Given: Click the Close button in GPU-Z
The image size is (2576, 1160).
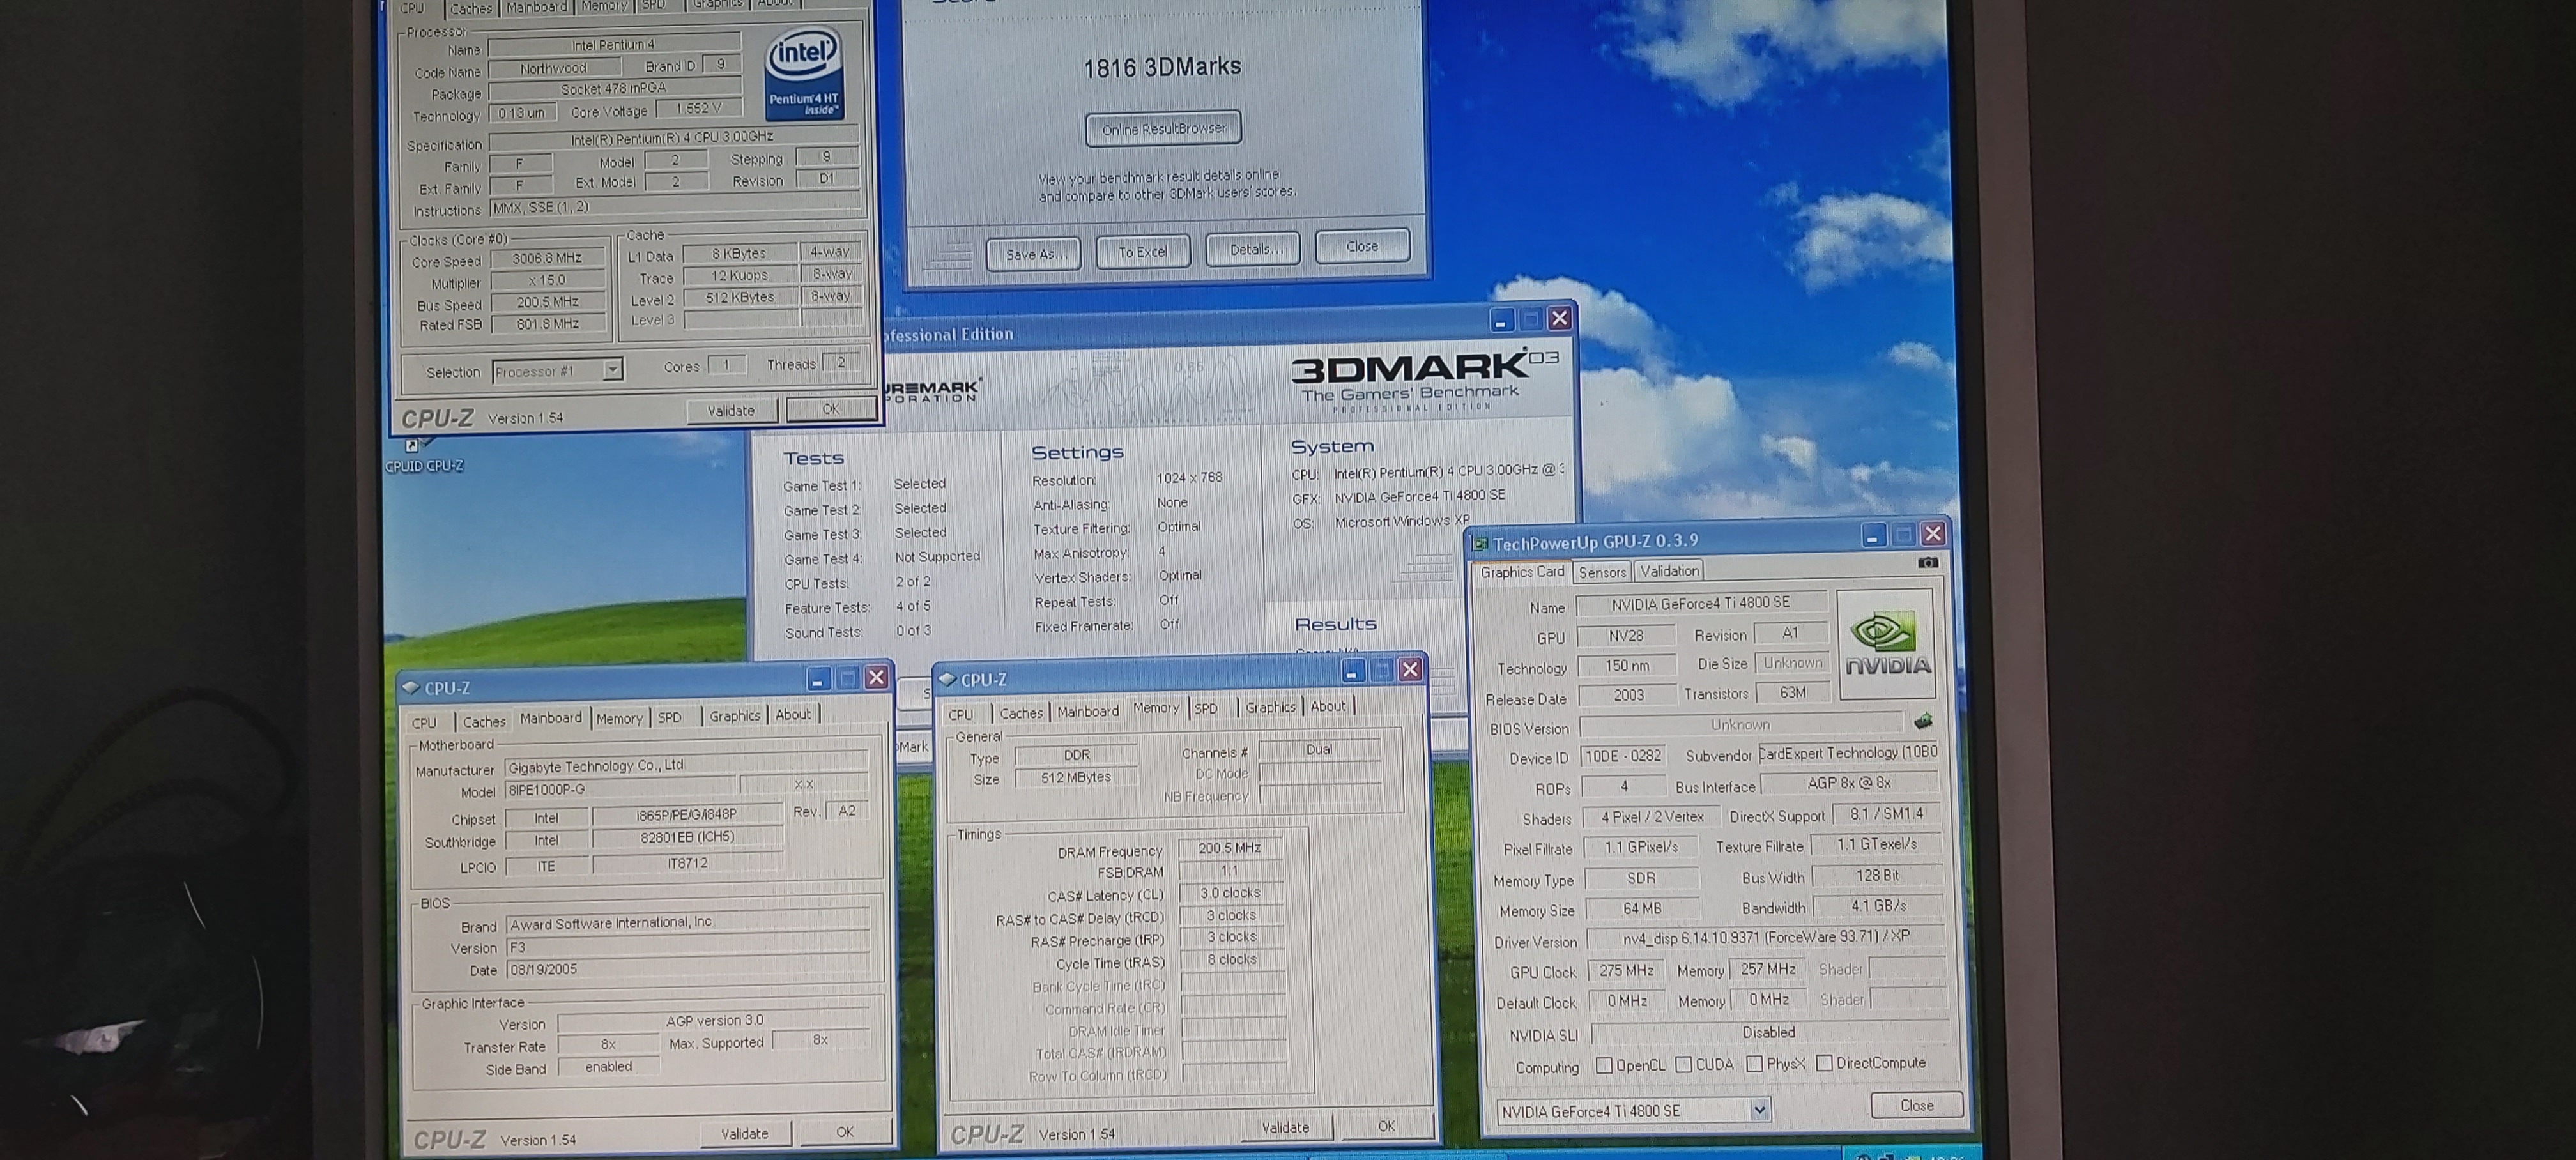Looking at the screenshot, I should coord(1916,1105).
